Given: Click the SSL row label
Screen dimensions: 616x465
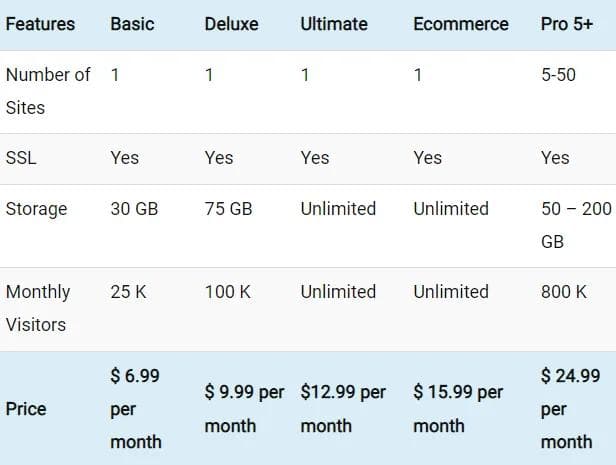Looking at the screenshot, I should pos(22,158).
